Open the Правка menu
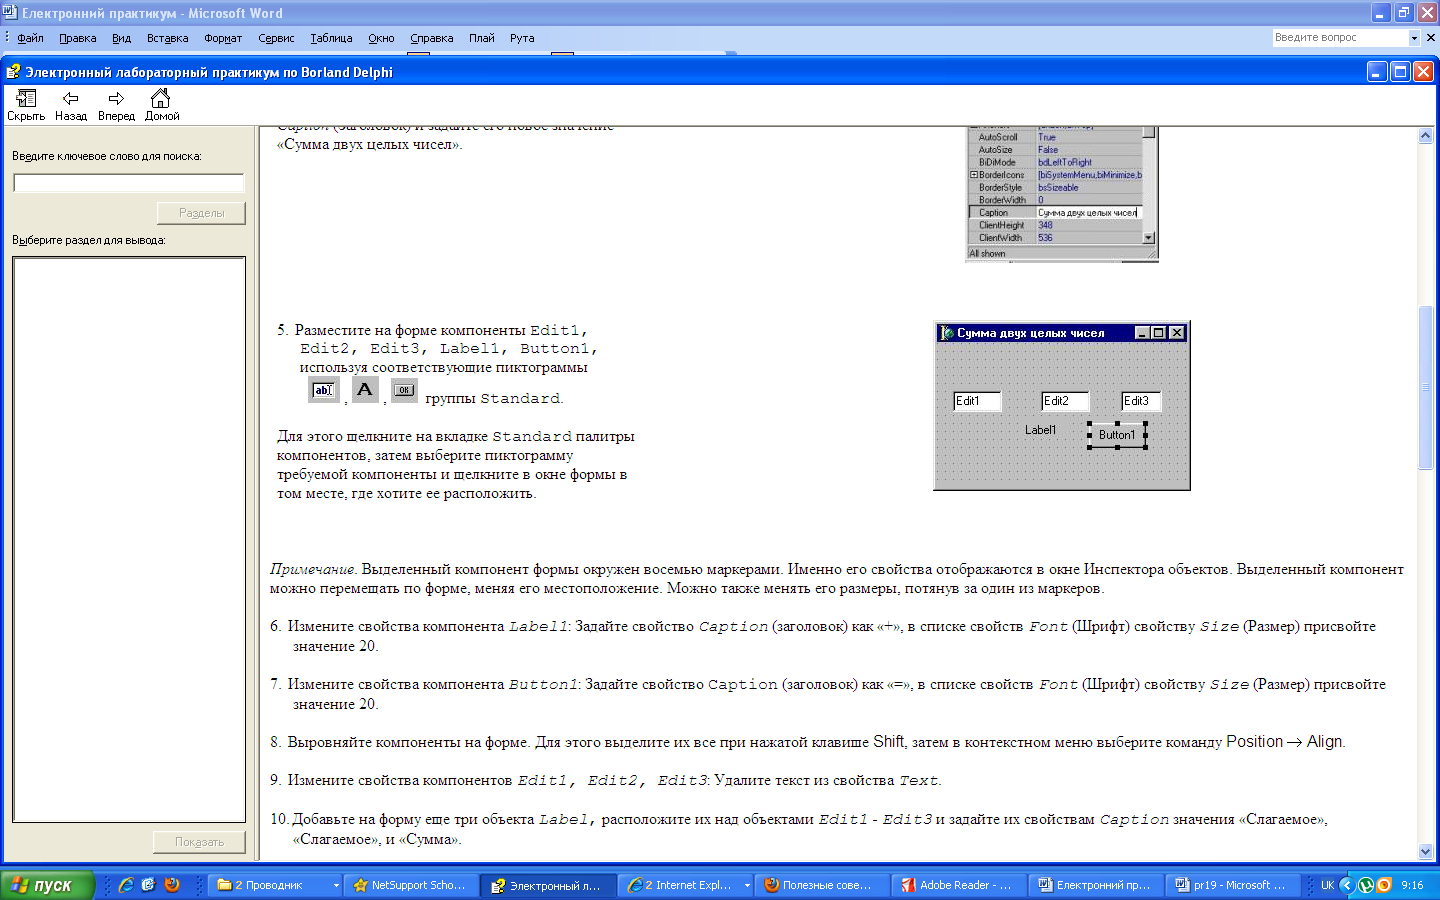1440x900 pixels. click(x=77, y=38)
